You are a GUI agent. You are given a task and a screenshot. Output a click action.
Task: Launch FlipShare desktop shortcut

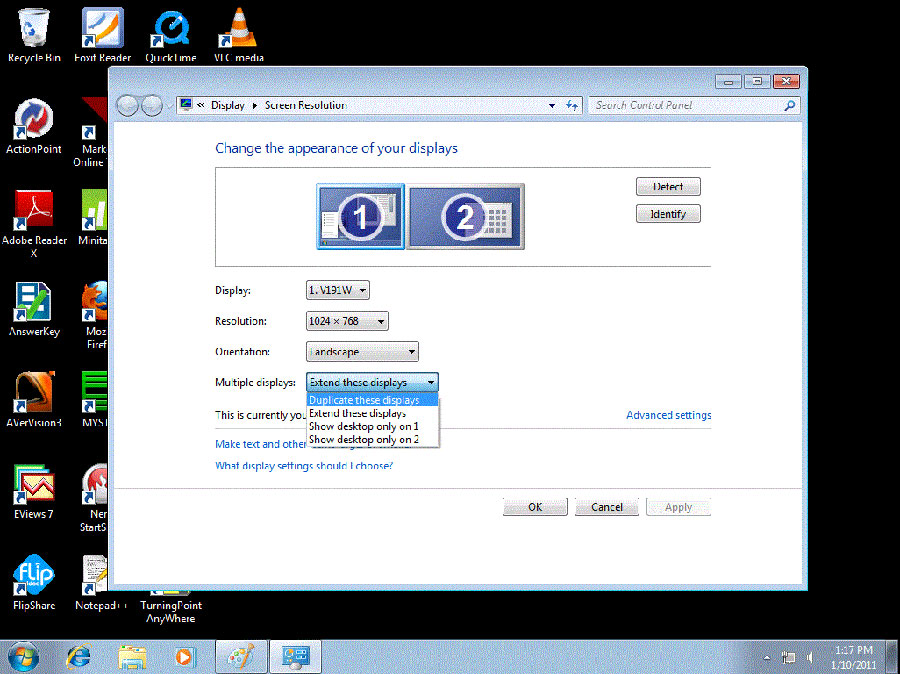click(x=34, y=577)
